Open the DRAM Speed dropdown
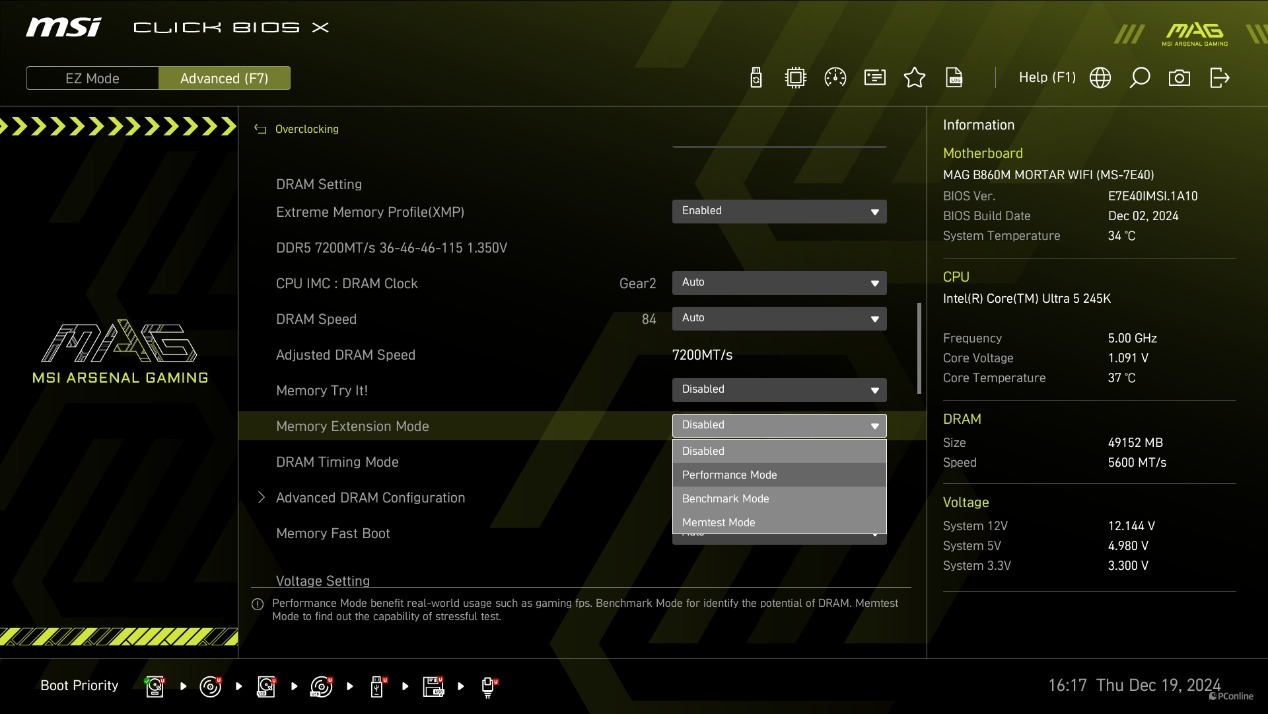This screenshot has width=1268, height=714. [x=778, y=318]
